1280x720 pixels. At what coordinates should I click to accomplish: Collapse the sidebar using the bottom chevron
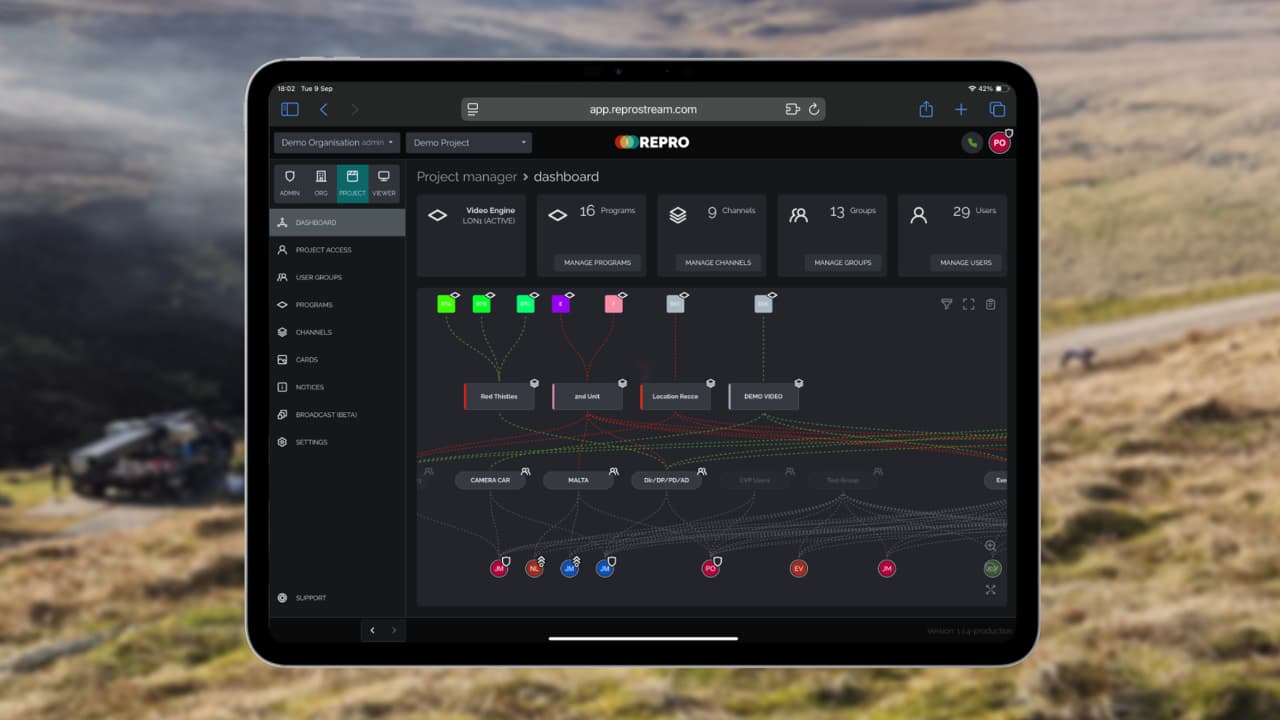(371, 630)
